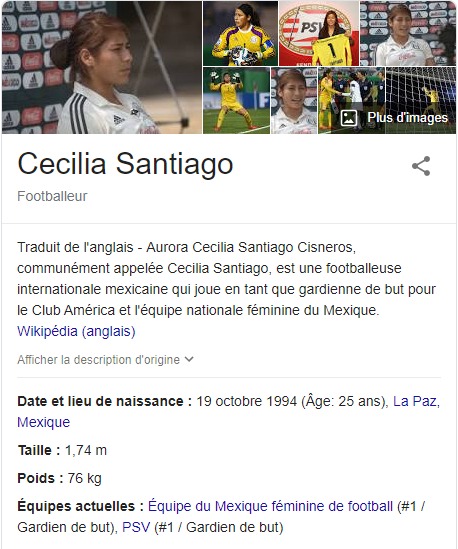This screenshot has width=458, height=549.
Task: Click Afficher la description d'origine text
Action: [x=98, y=360]
